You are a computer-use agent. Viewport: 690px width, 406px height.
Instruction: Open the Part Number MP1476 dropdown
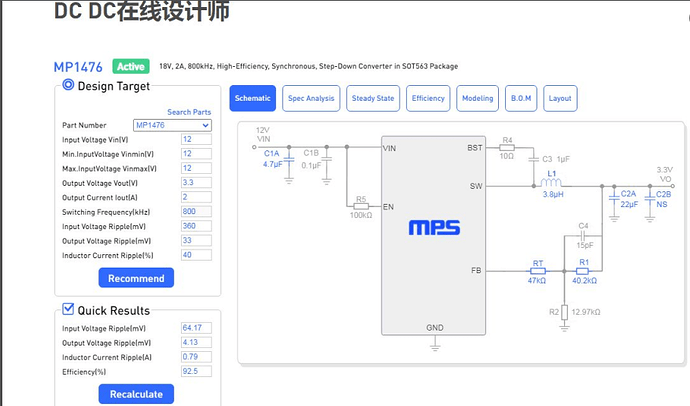(172, 125)
